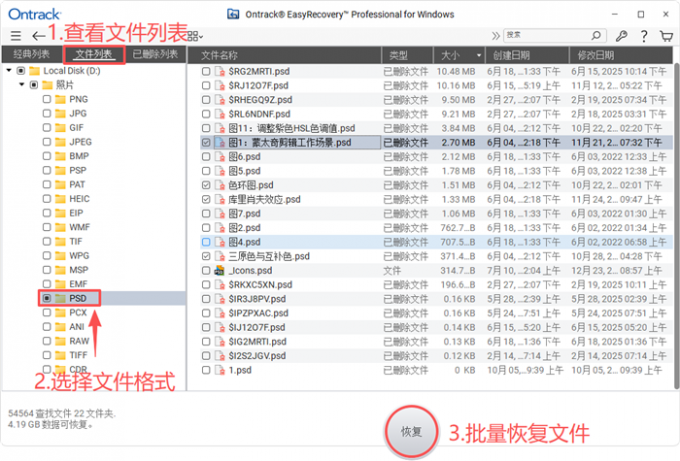680x461 pixels.
Task: Open help question mark icon
Action: (x=644, y=36)
